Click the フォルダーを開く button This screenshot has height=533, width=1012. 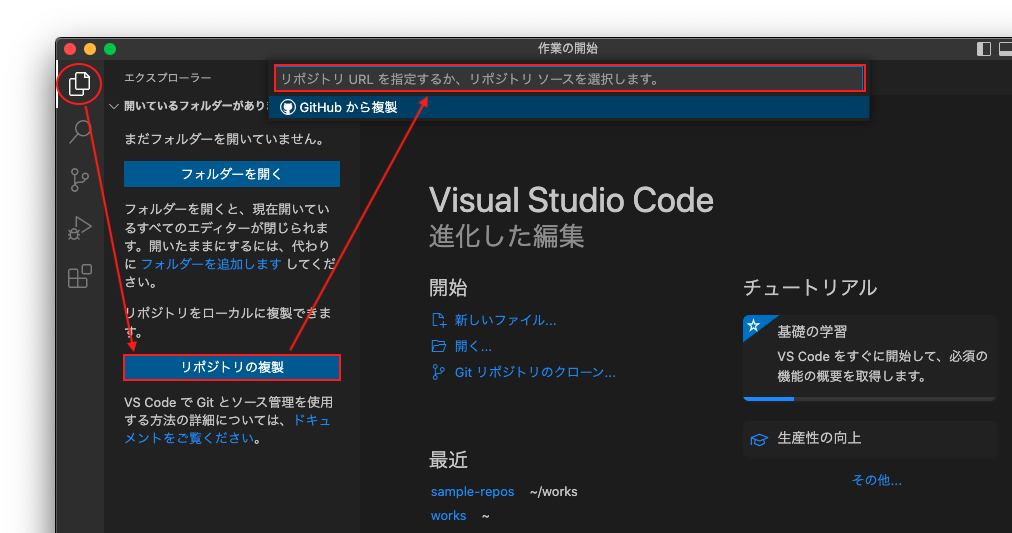[232, 174]
